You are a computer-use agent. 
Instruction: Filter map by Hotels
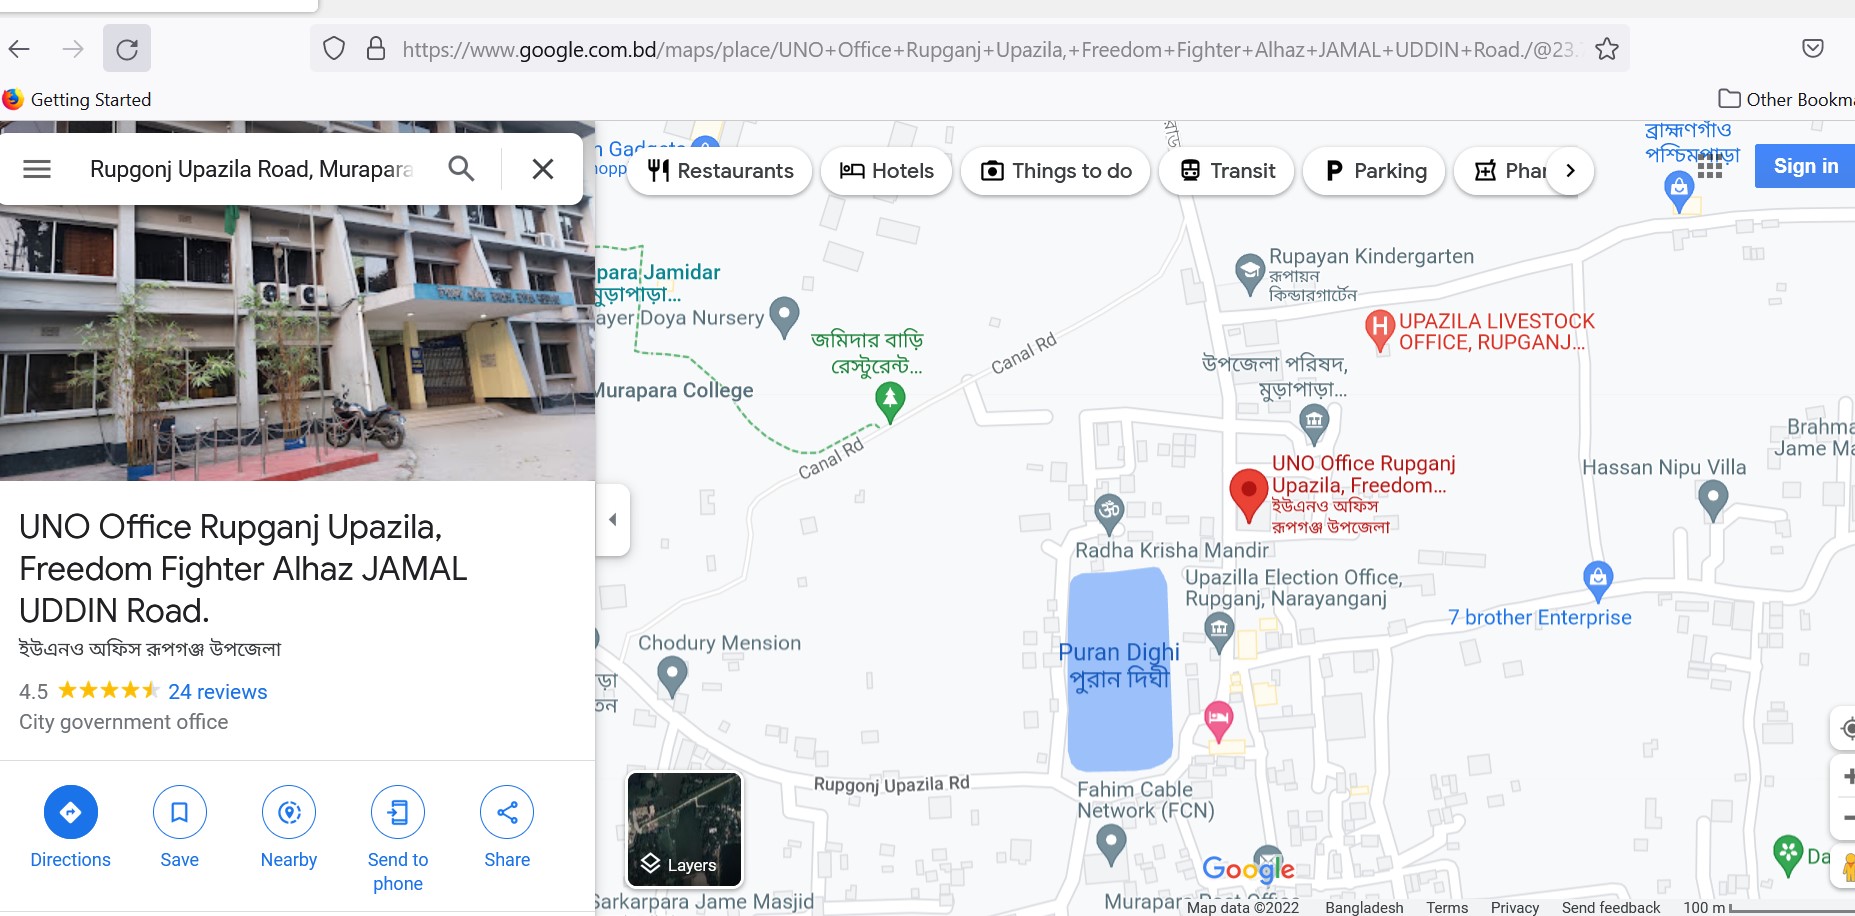(886, 171)
